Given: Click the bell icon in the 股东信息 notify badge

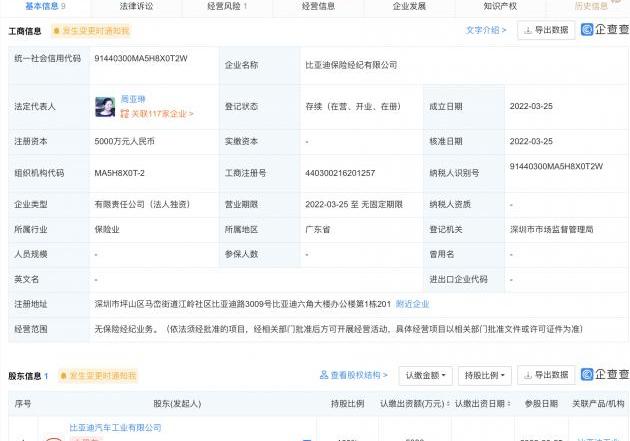Looking at the screenshot, I should tap(63, 376).
